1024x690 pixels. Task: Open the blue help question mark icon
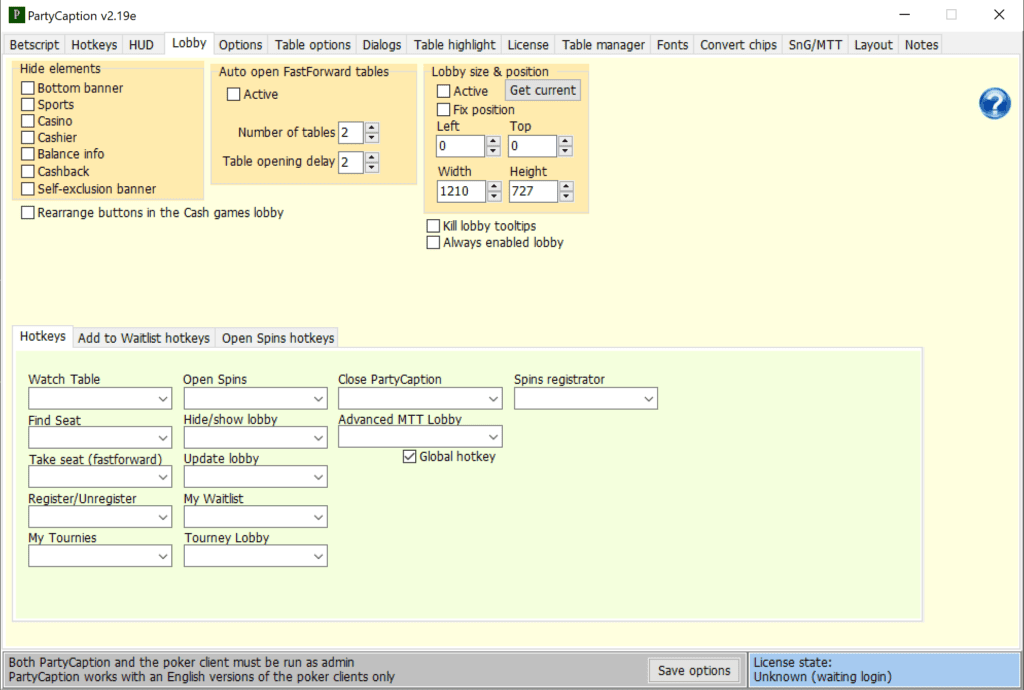[995, 103]
